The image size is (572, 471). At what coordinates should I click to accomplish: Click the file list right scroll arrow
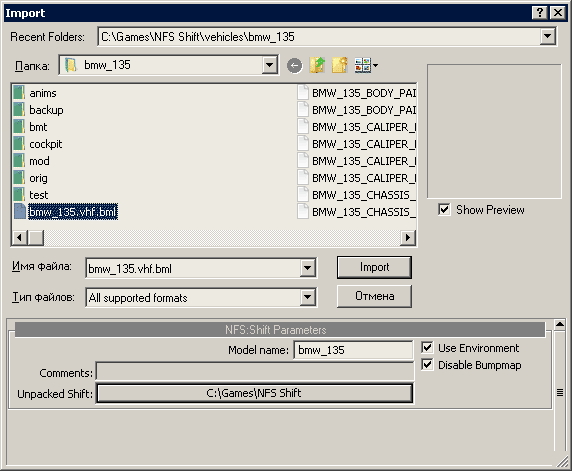point(408,238)
